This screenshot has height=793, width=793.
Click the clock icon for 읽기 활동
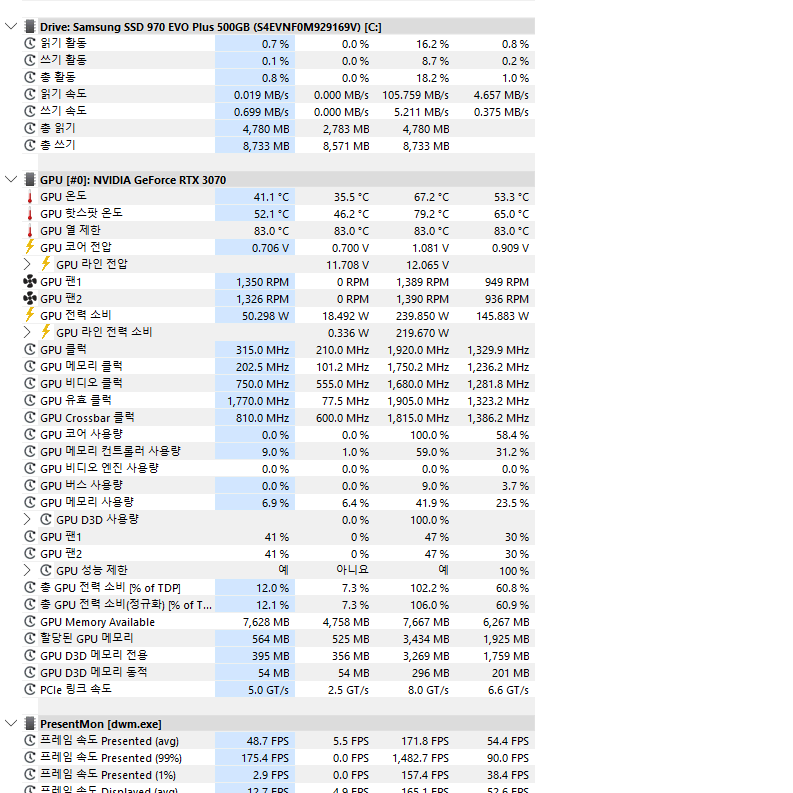[30, 43]
